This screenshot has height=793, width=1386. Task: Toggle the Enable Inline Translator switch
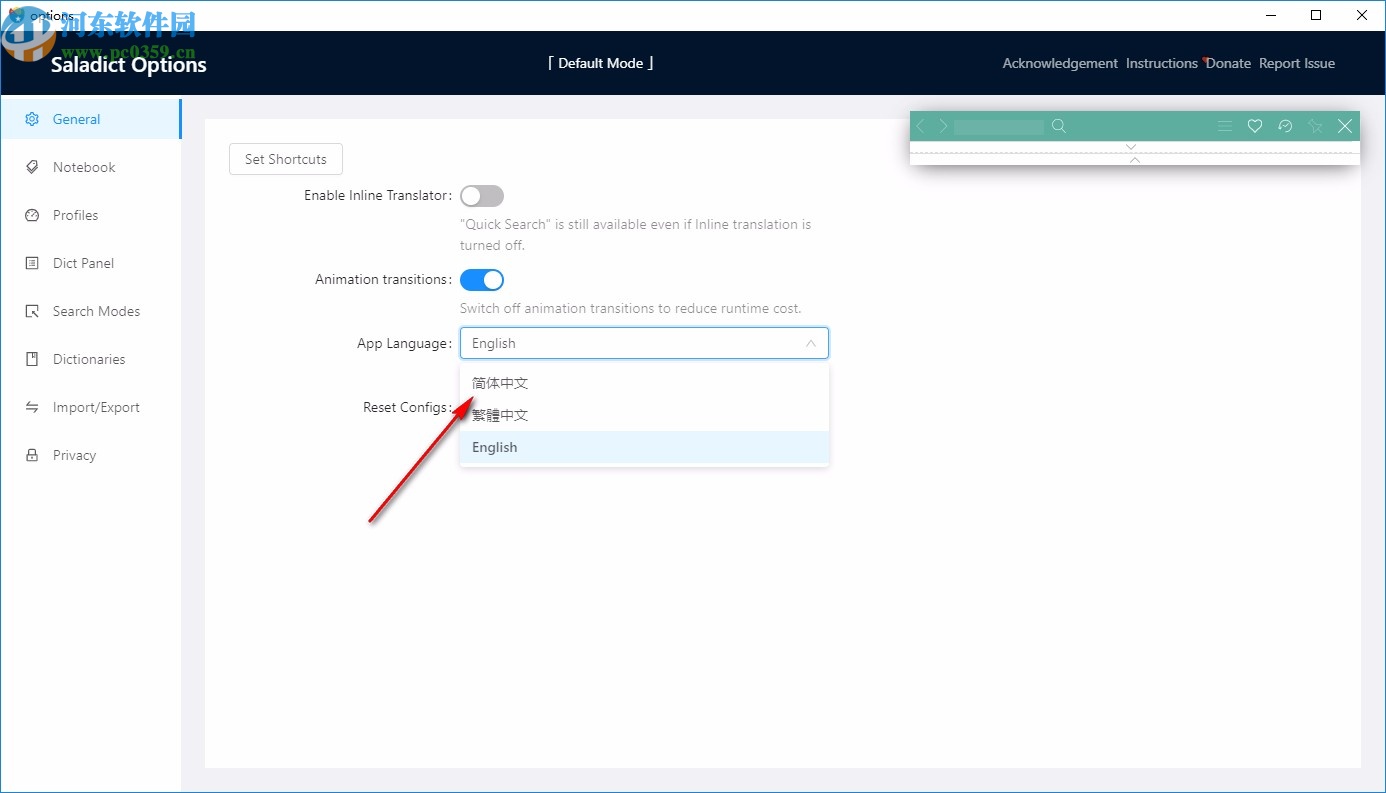482,196
